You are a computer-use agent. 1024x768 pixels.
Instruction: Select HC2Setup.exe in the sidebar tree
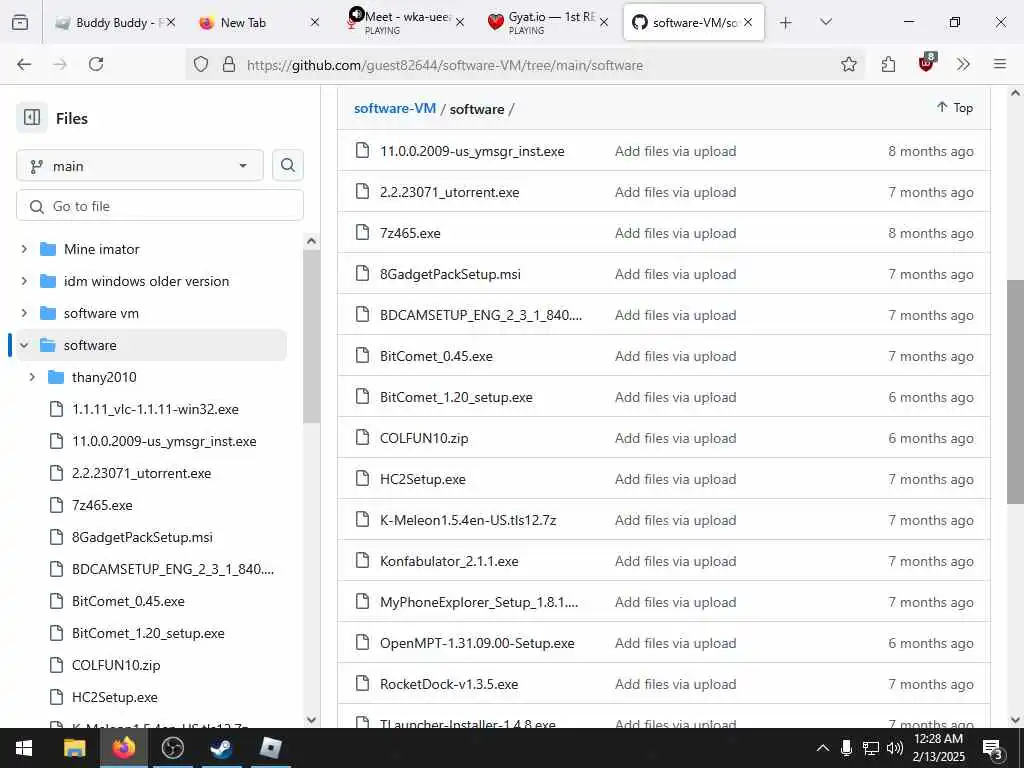[x=114, y=697]
